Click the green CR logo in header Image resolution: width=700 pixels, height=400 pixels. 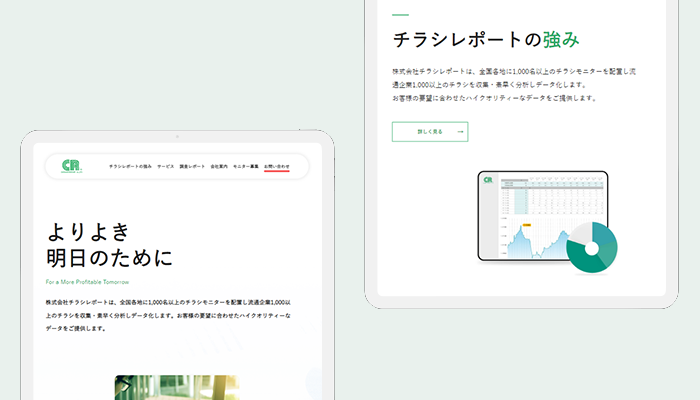click(x=71, y=166)
